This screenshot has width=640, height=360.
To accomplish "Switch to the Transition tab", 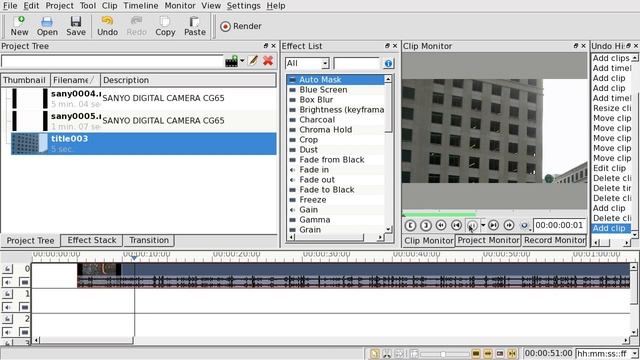I will click(149, 240).
